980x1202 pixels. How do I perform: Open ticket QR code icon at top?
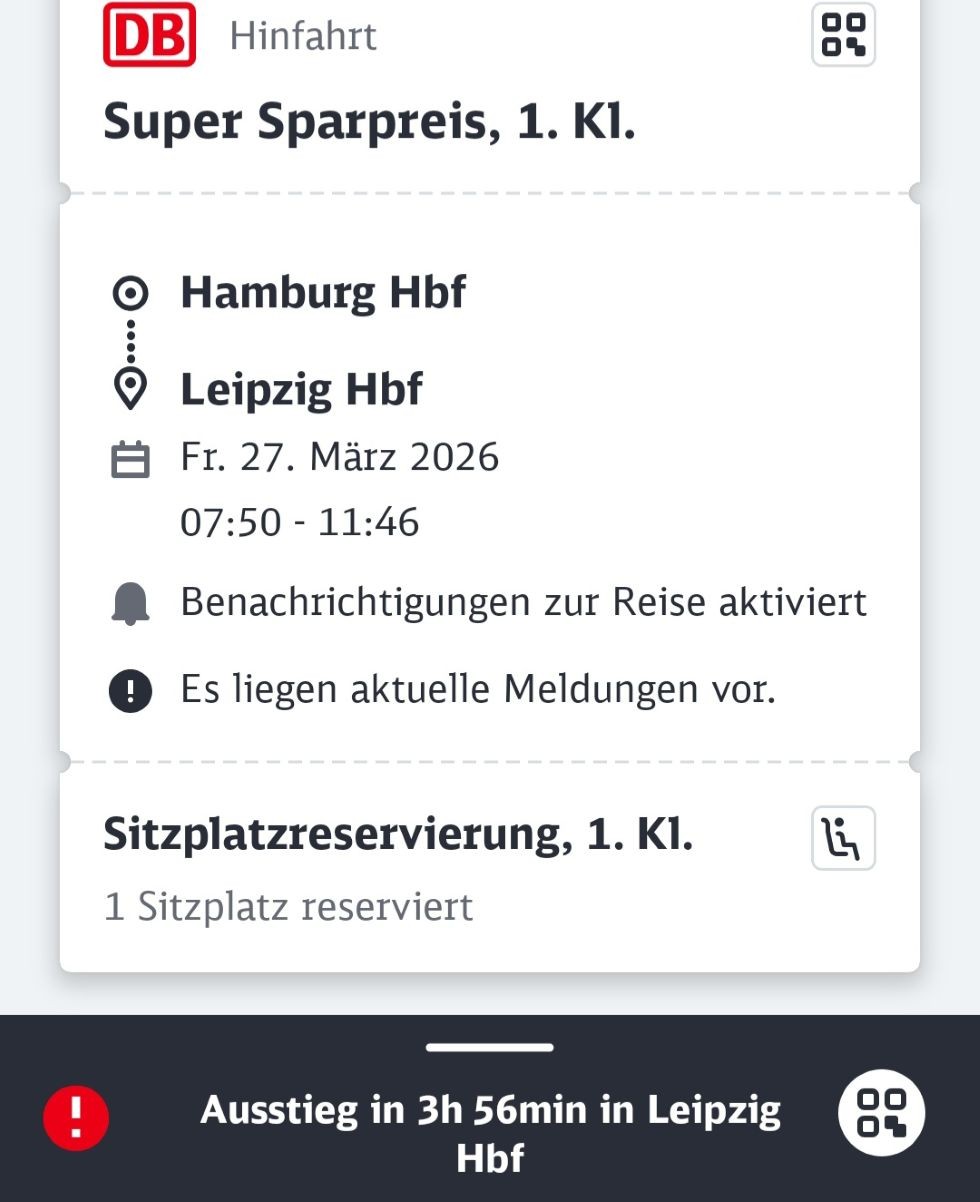tap(843, 35)
